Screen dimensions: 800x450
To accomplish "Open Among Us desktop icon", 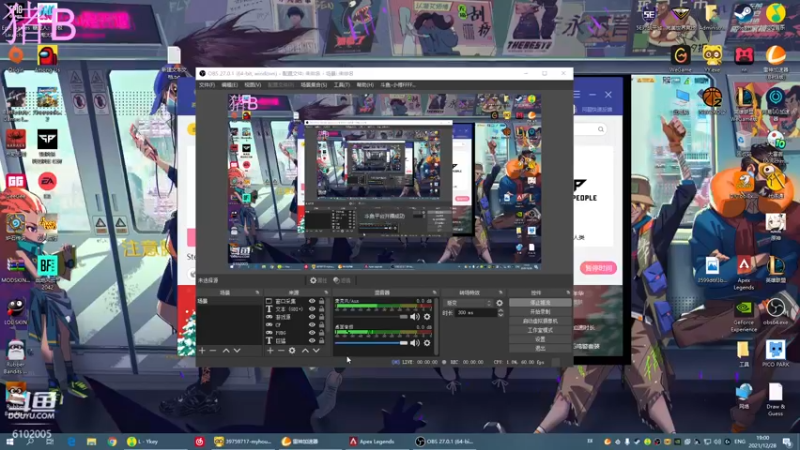I will [x=47, y=59].
